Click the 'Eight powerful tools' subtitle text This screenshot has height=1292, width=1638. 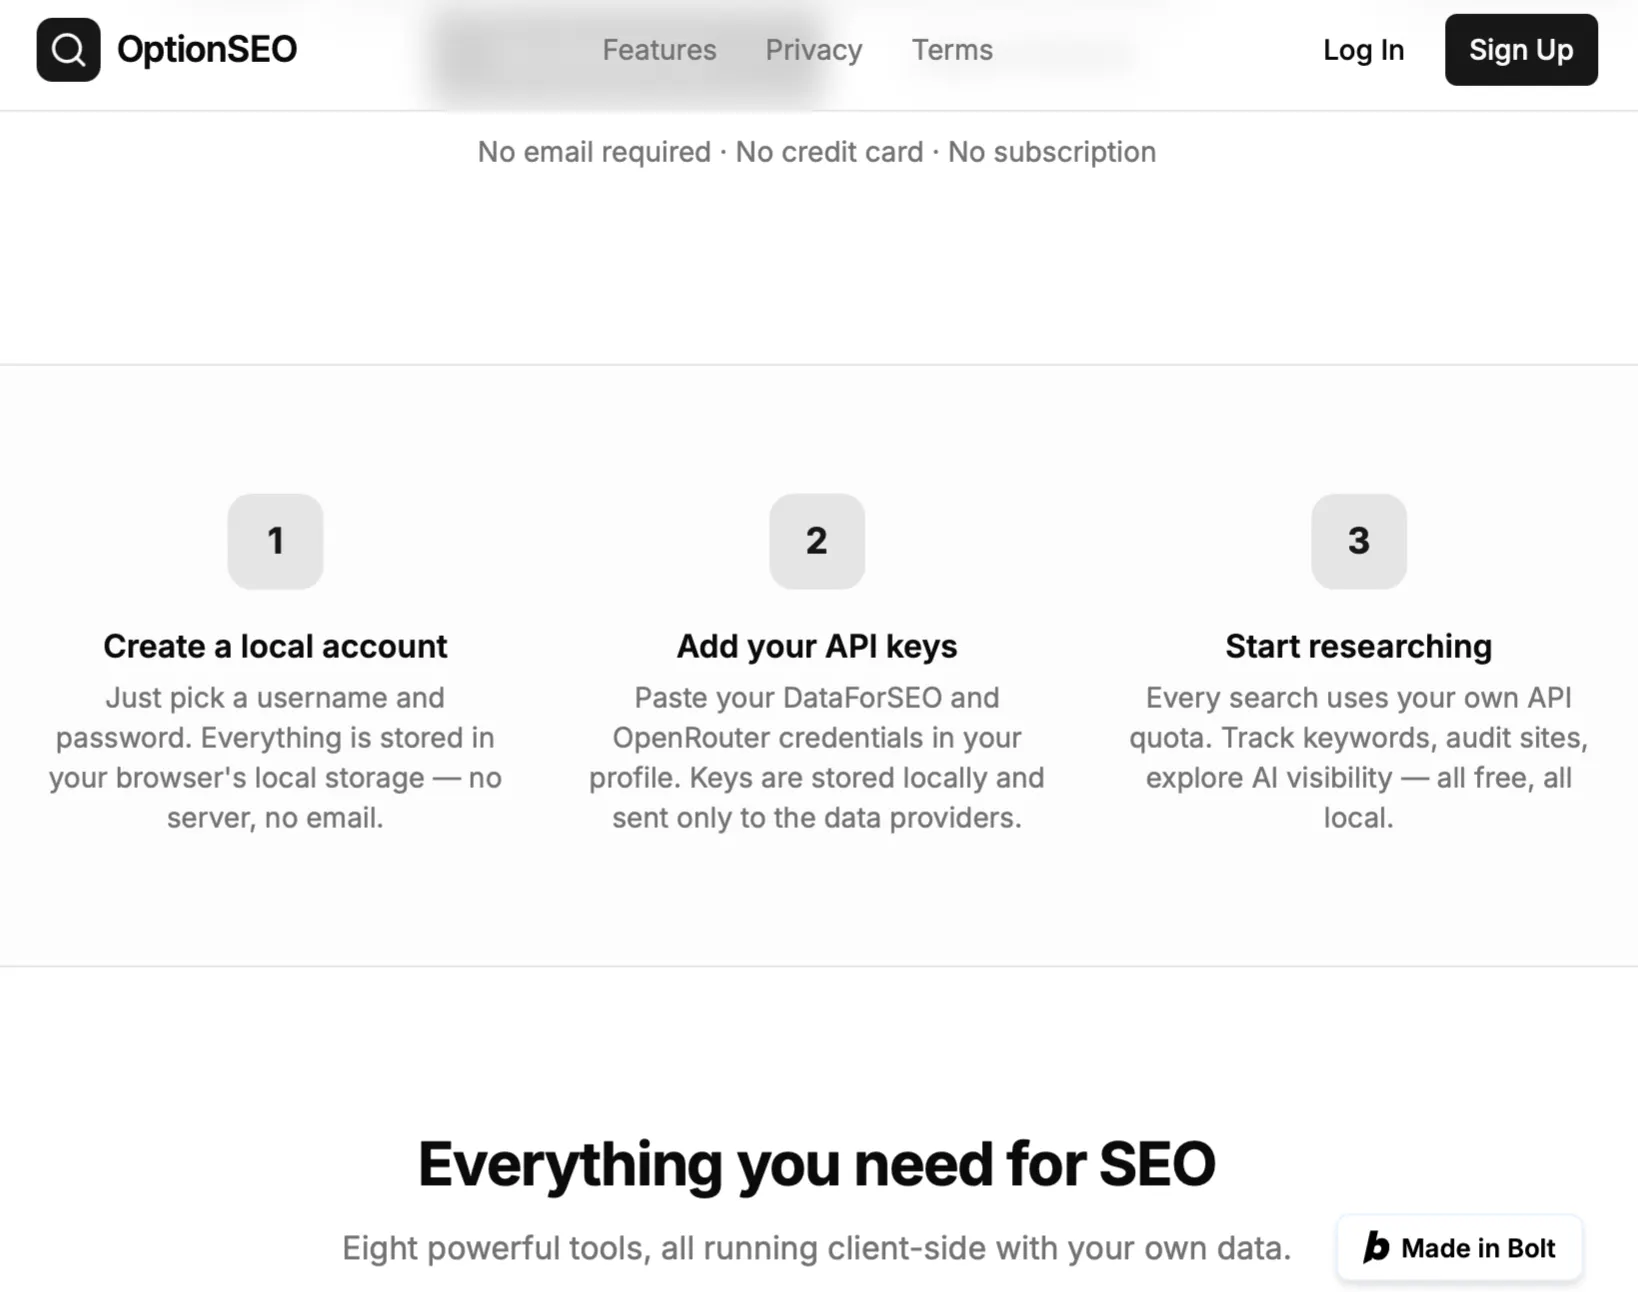pos(817,1248)
